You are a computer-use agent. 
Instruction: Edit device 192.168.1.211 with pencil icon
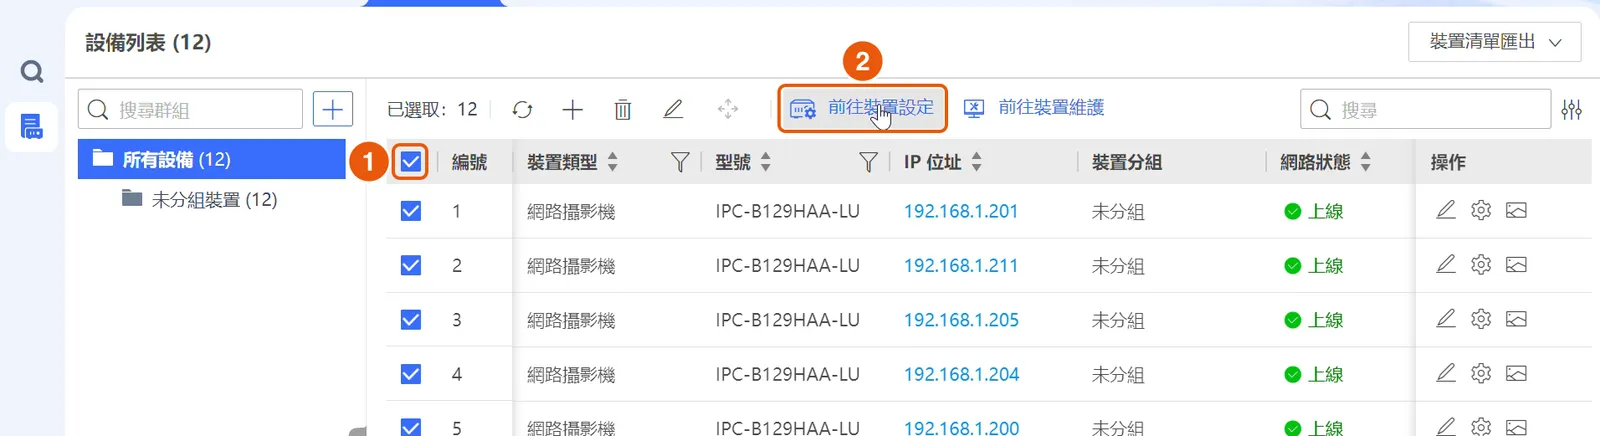pos(1446,264)
